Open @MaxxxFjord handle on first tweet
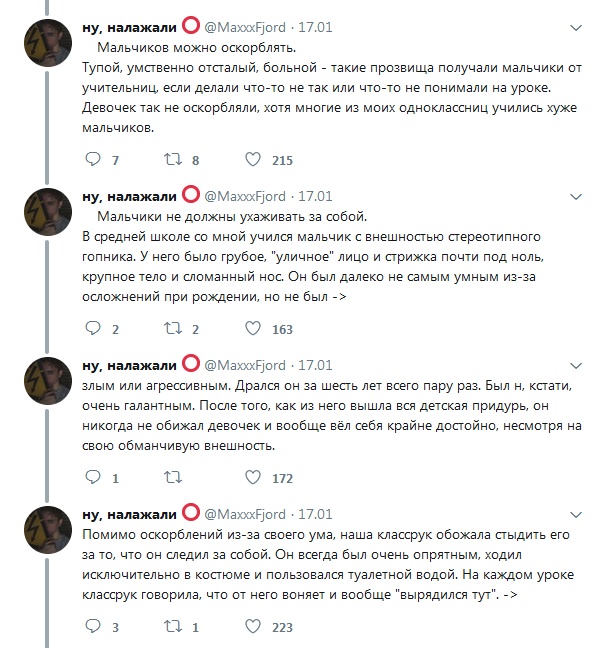The width and height of the screenshot is (609, 648). tap(245, 27)
